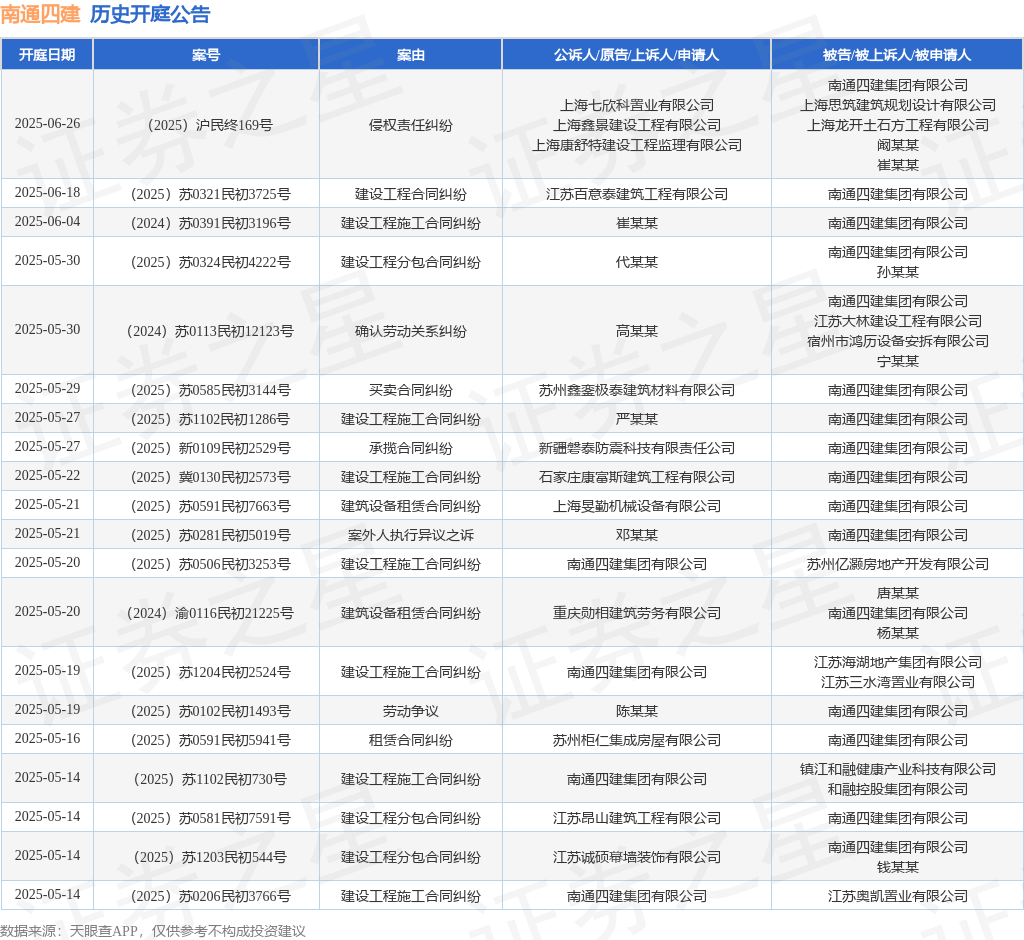The height and width of the screenshot is (940, 1024).
Task: Click plaintiff 陈某某
Action: click(637, 711)
